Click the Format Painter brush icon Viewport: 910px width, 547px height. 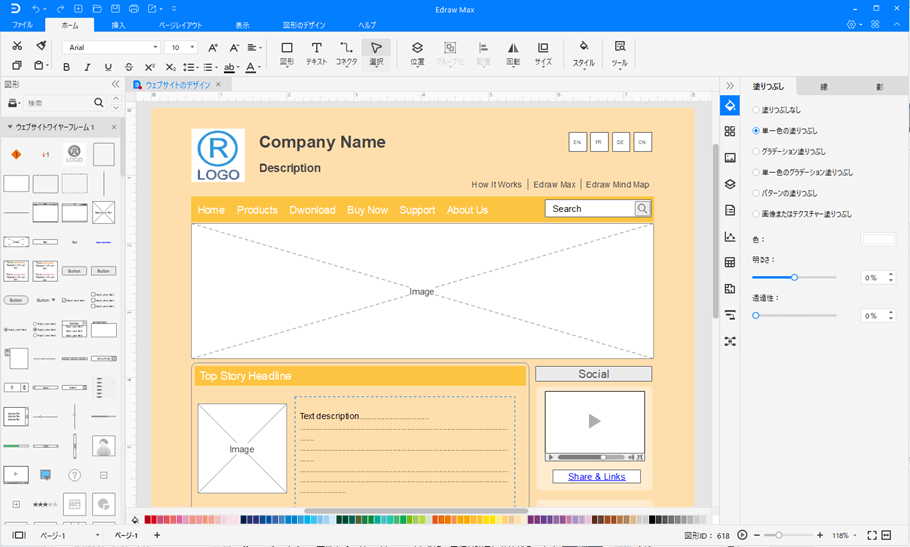[41, 46]
